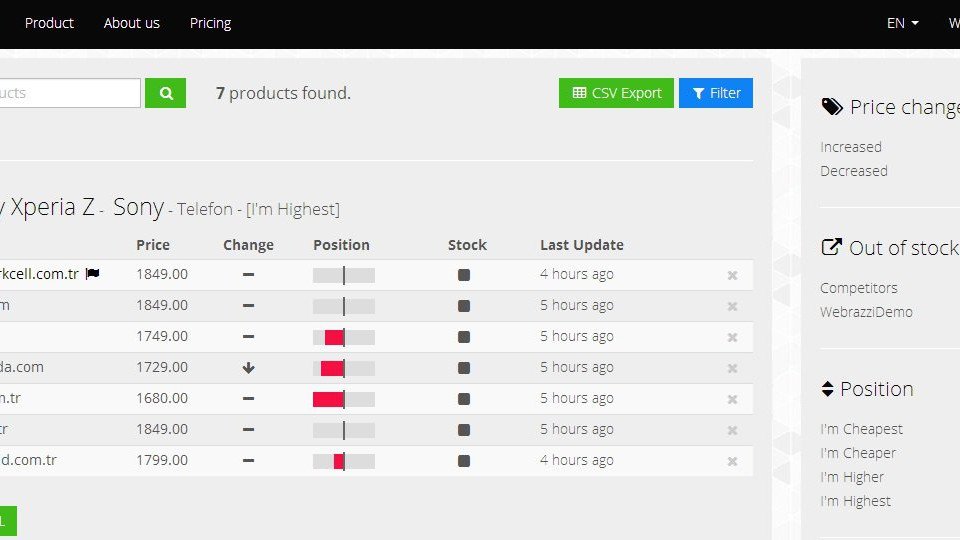The image size is (960, 540).
Task: Open the Product menu item
Action: [x=49, y=23]
